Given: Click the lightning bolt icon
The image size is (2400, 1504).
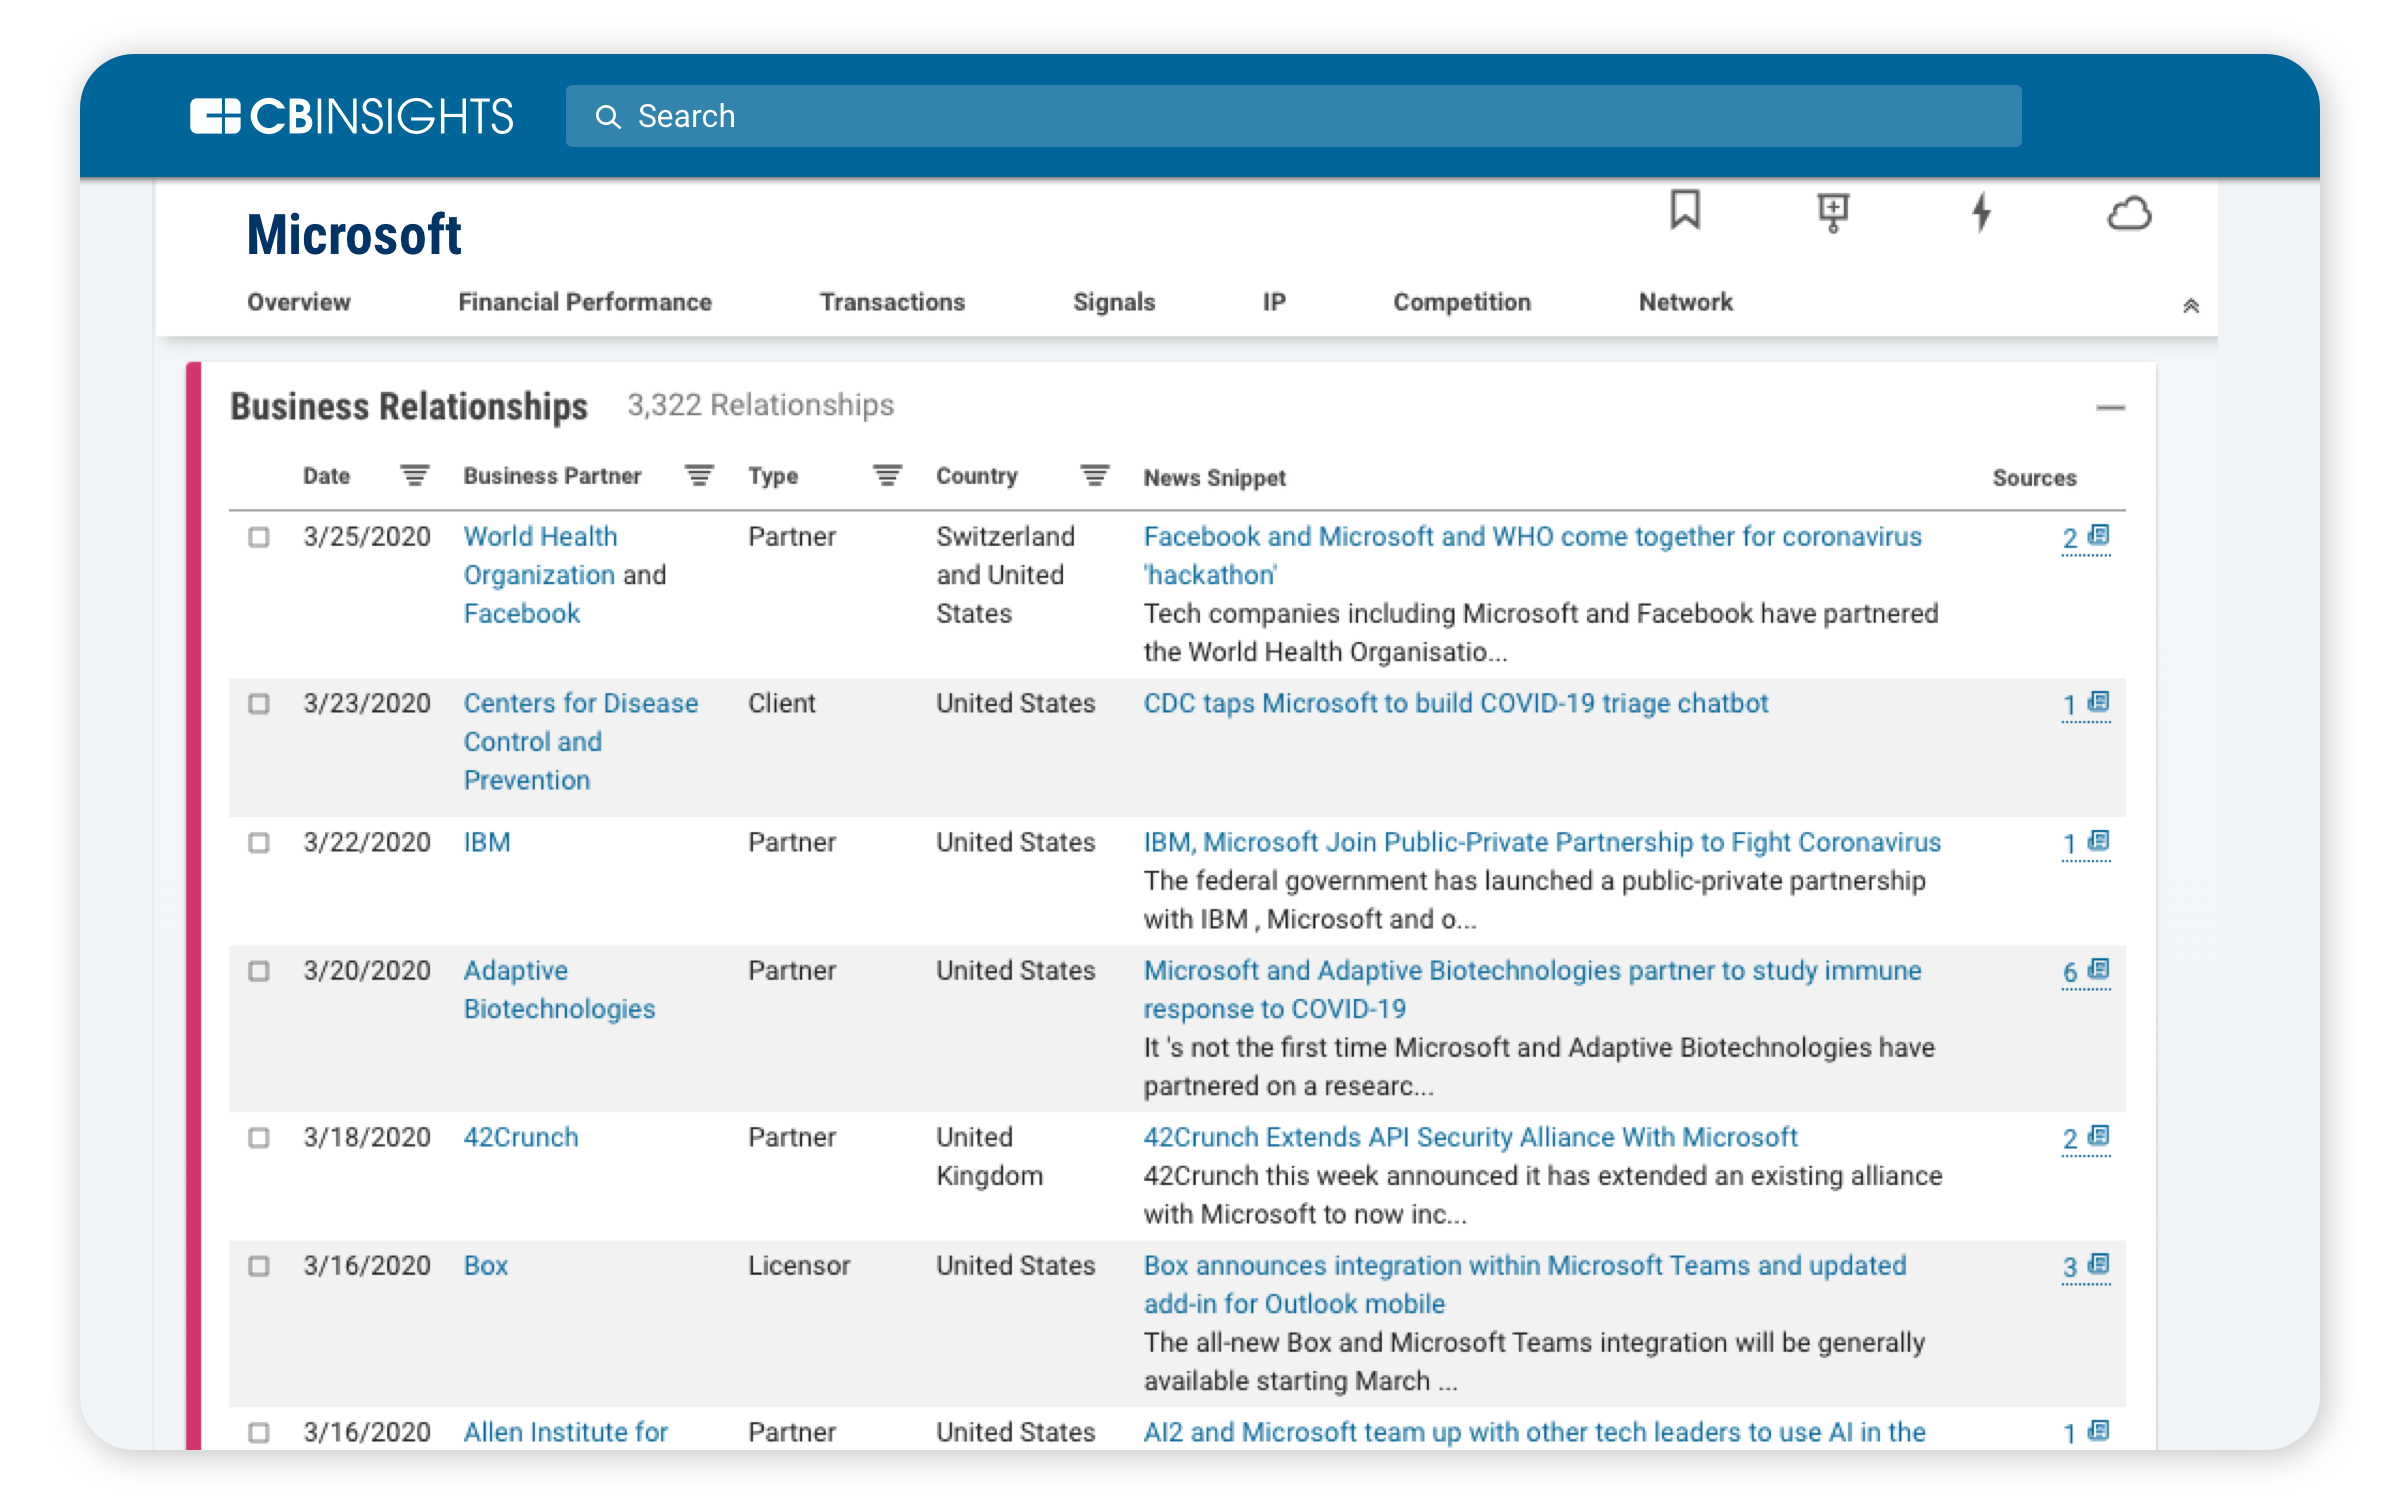Looking at the screenshot, I should [x=1981, y=212].
